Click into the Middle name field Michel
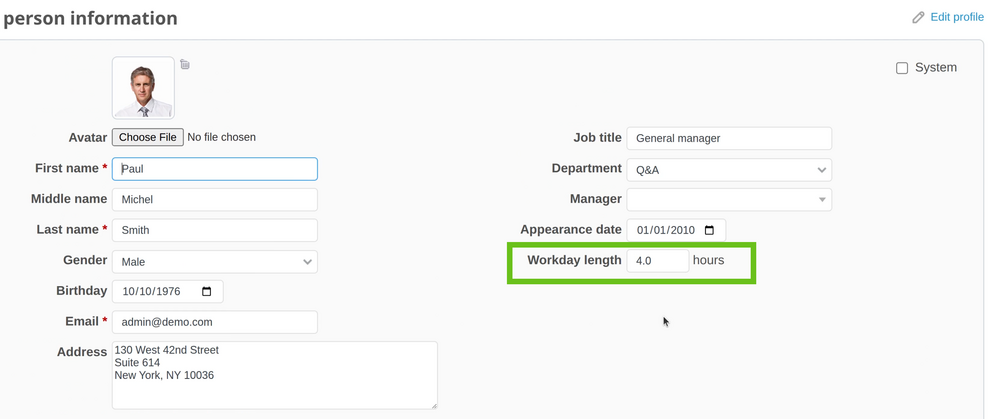This screenshot has width=1000, height=419. [x=215, y=200]
